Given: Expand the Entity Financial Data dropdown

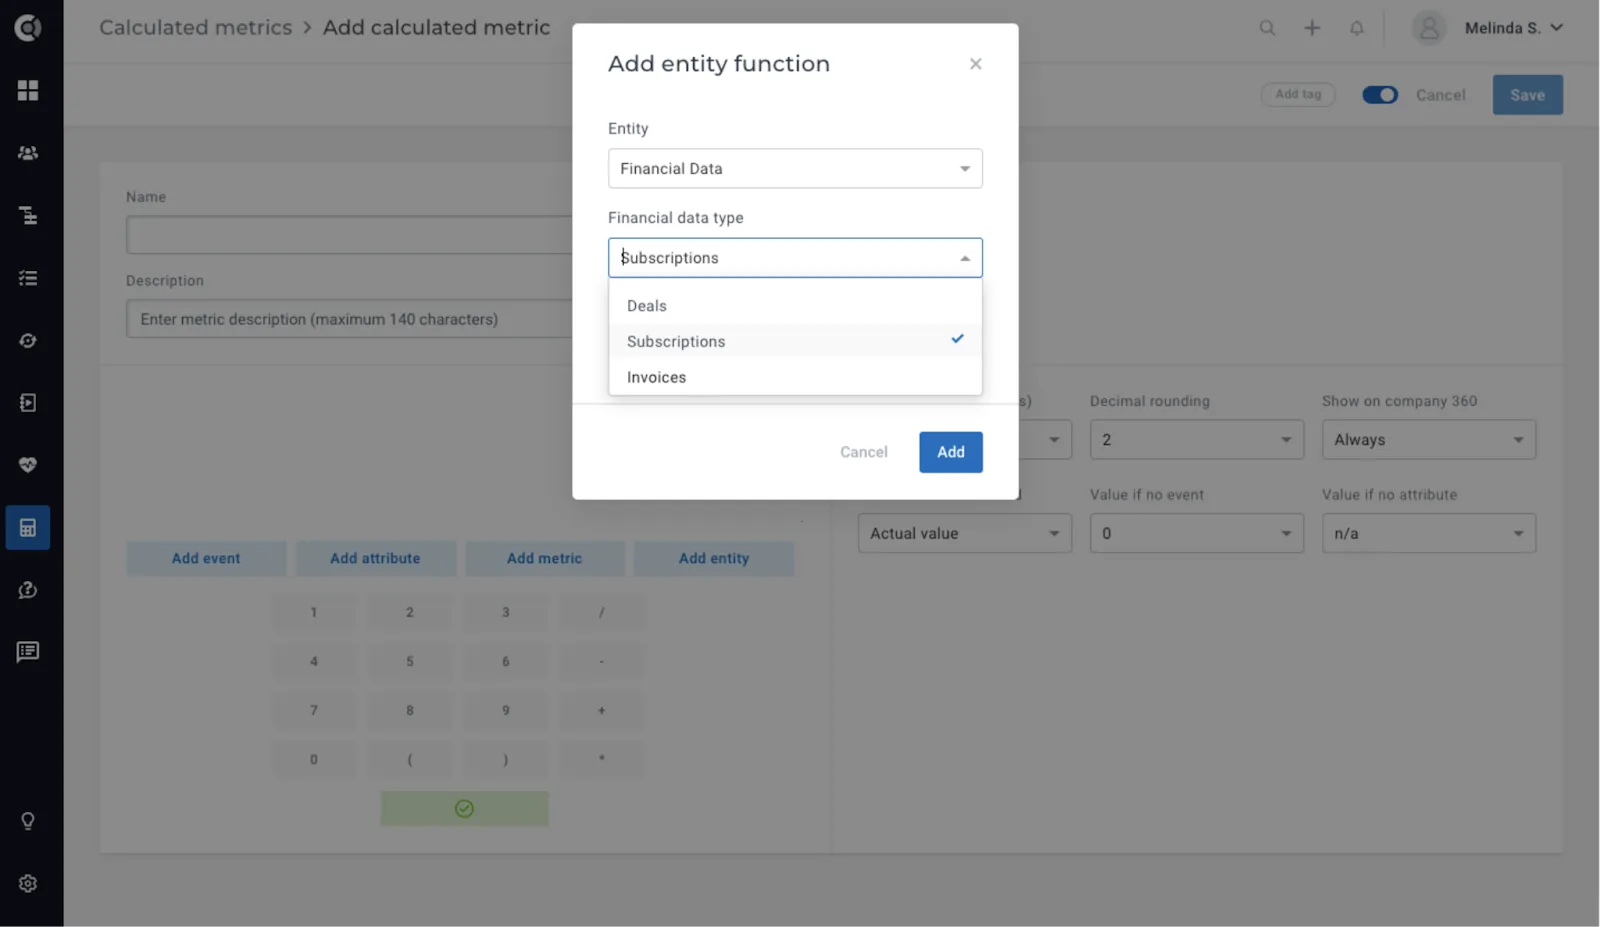Looking at the screenshot, I should click(x=795, y=168).
